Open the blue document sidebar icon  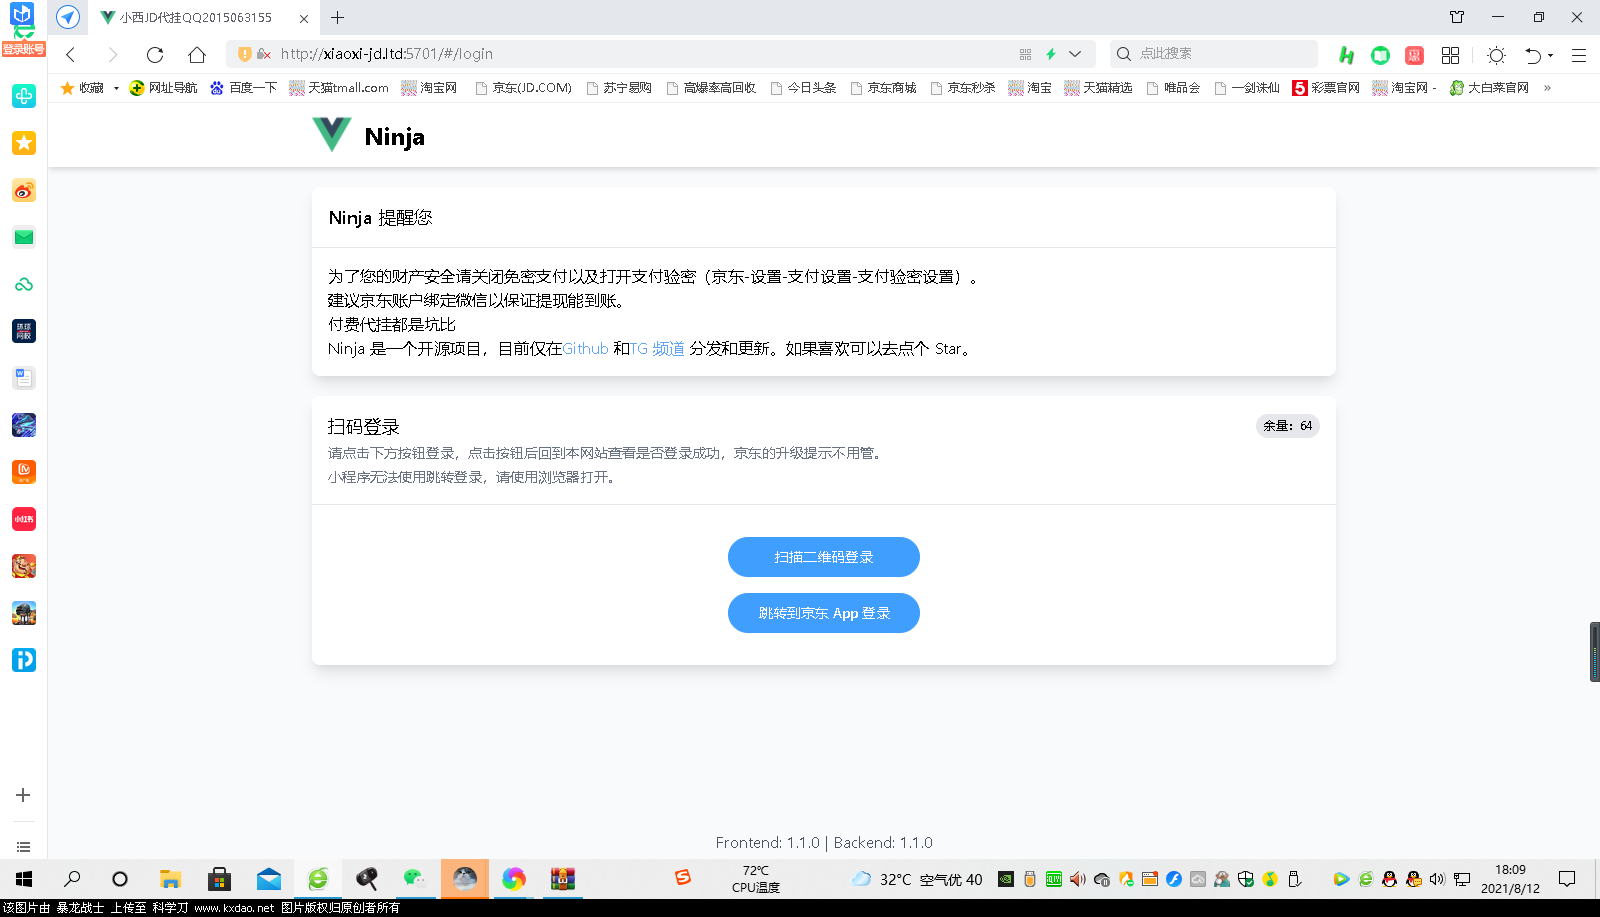coord(24,378)
